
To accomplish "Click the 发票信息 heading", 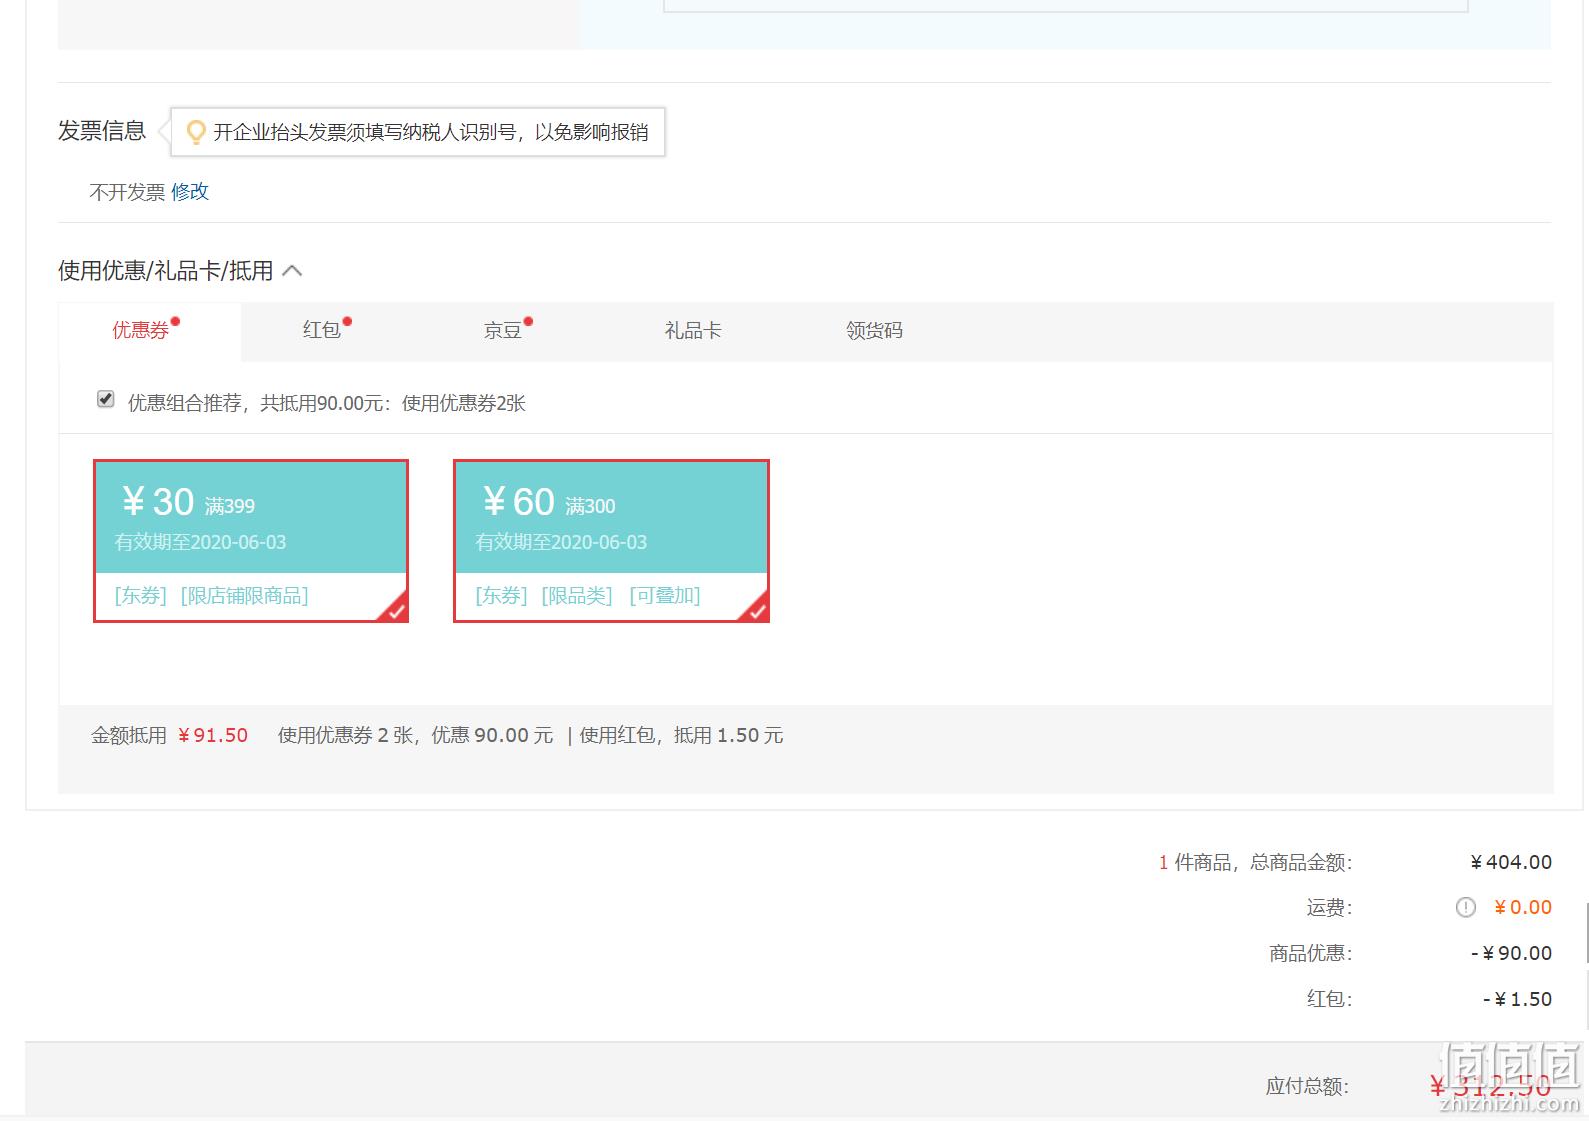I will 102,131.
